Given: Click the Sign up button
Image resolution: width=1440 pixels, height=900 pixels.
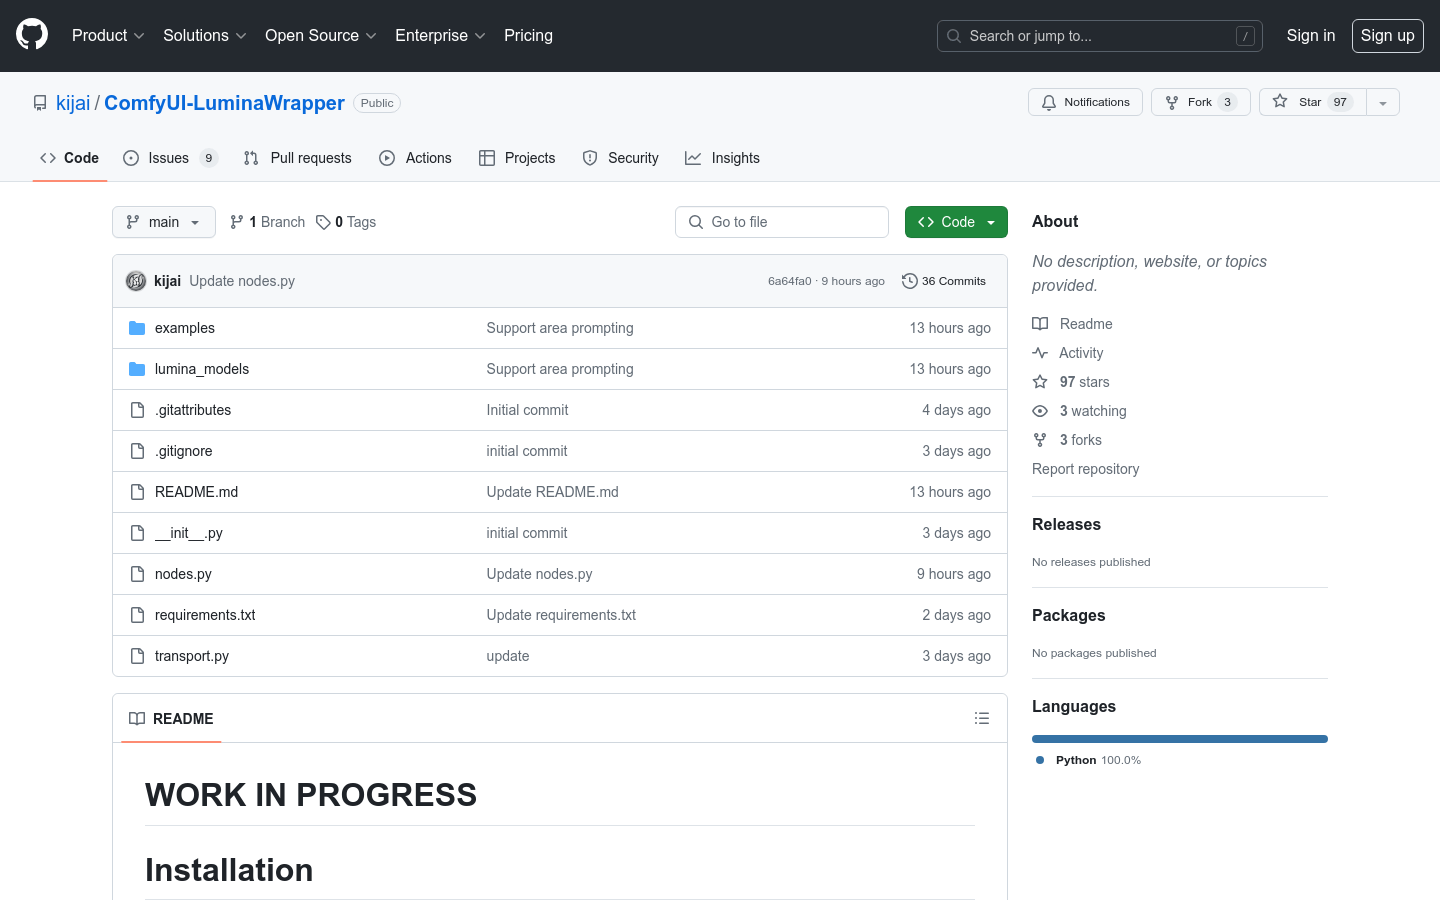Looking at the screenshot, I should coord(1387,35).
